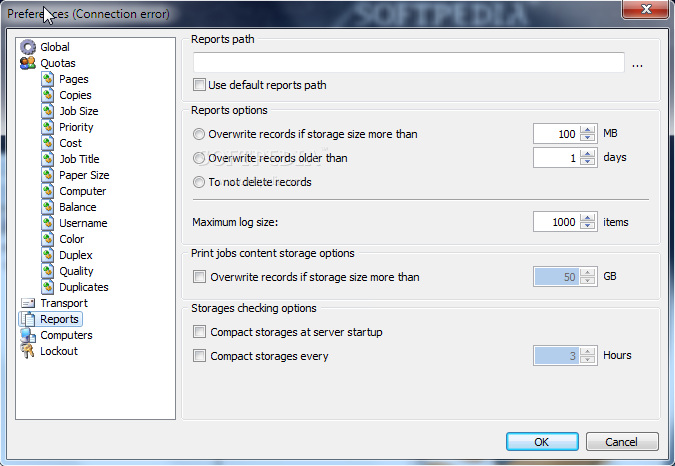Select the Balance quota entry
Image resolution: width=675 pixels, height=466 pixels.
77,207
